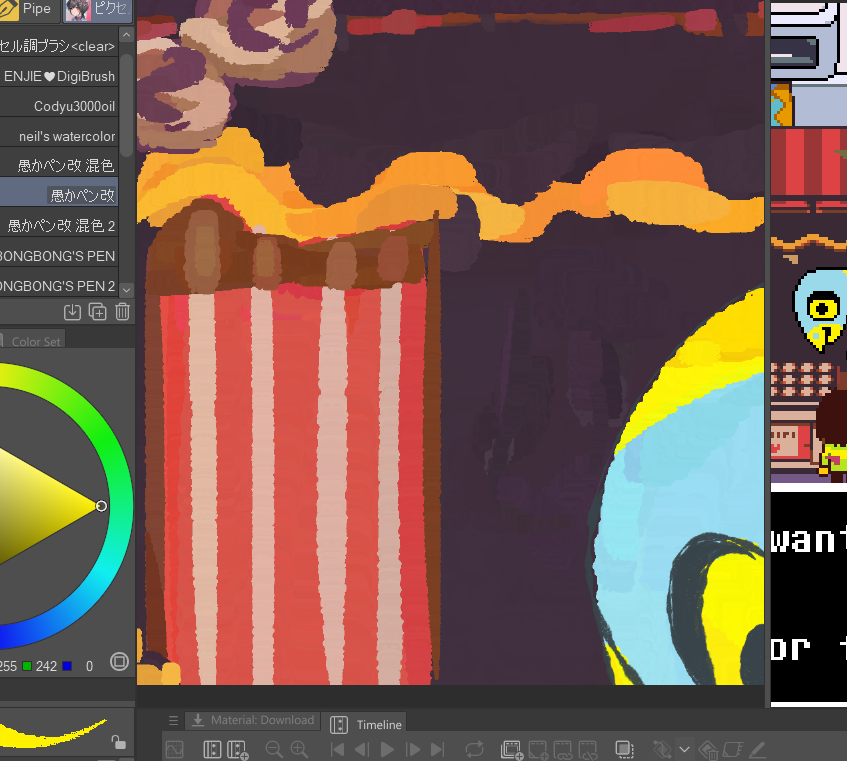This screenshot has height=761, width=847.
Task: Switch color wheel color space icon
Action: pyautogui.click(x=119, y=662)
